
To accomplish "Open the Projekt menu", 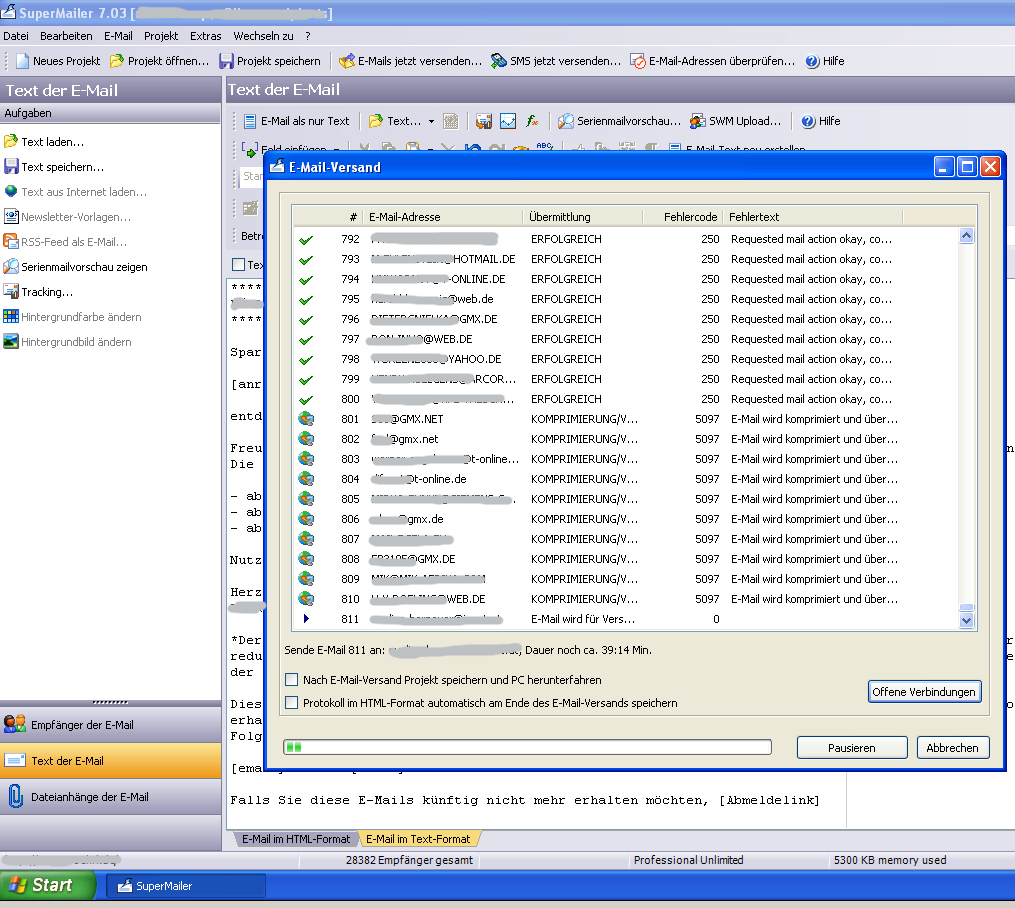I will (161, 36).
